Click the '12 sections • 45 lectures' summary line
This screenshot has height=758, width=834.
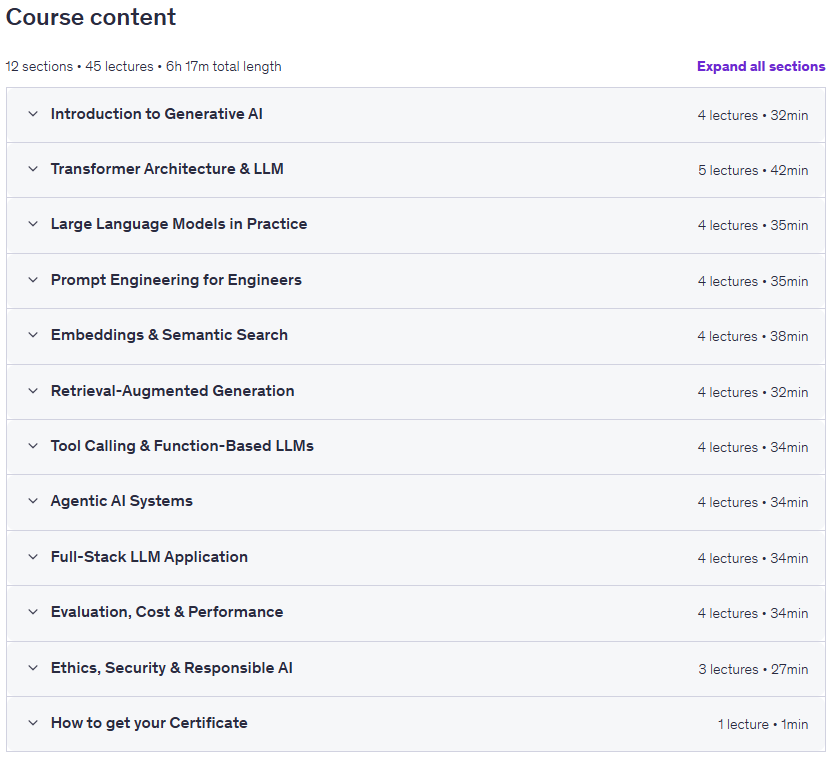[x=143, y=66]
